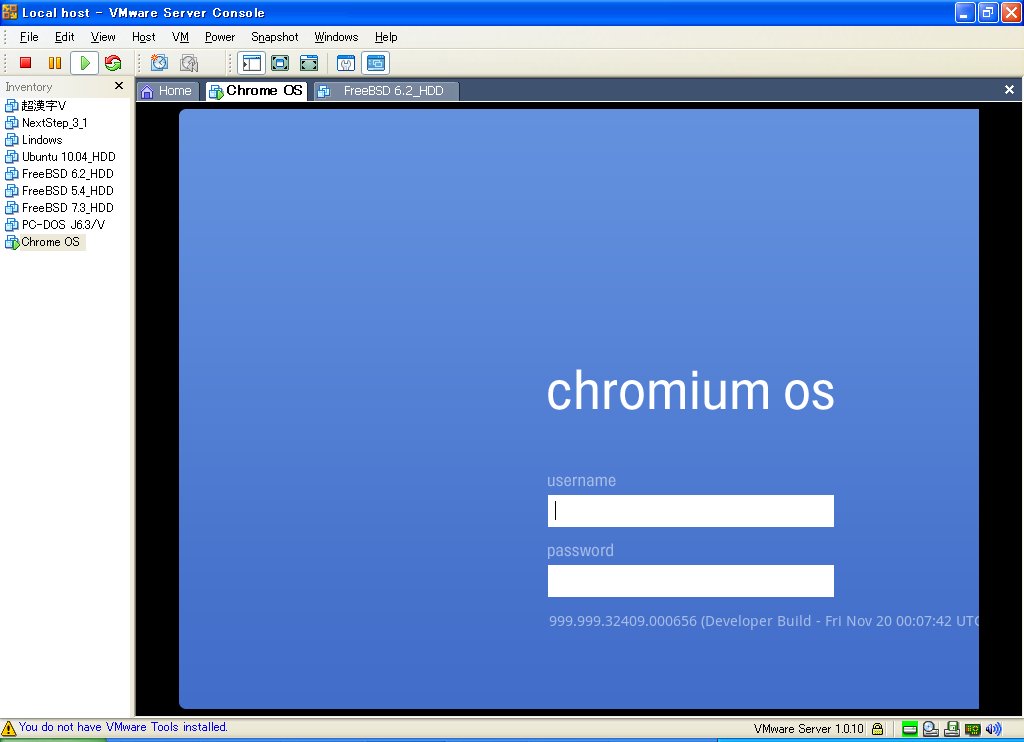Click the Developer Build version string
This screenshot has height=742, width=1024.
[763, 621]
